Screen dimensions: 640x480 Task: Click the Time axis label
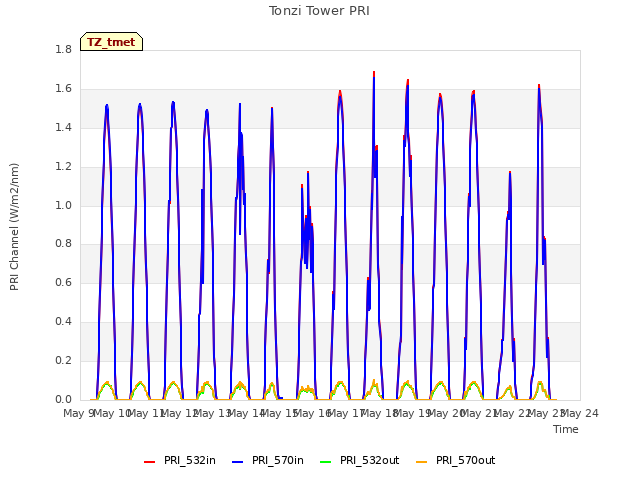(566, 429)
